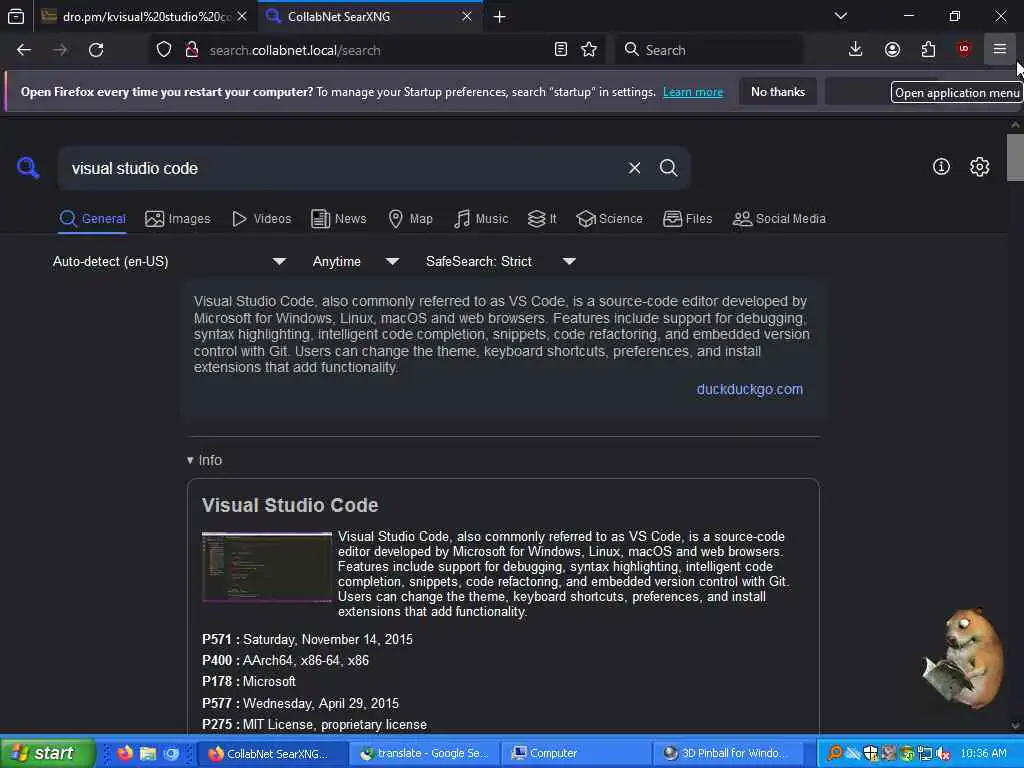Screen dimensions: 1024x768
Task: Launch Firefox from taskbar quick launch
Action: (x=125, y=753)
